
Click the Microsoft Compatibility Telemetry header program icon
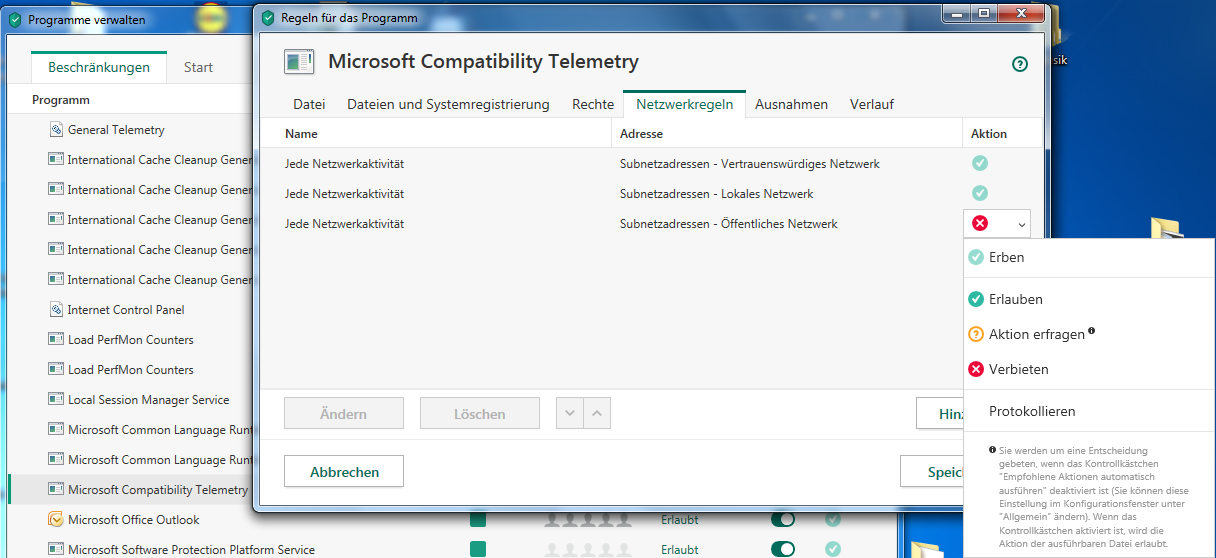(x=299, y=62)
